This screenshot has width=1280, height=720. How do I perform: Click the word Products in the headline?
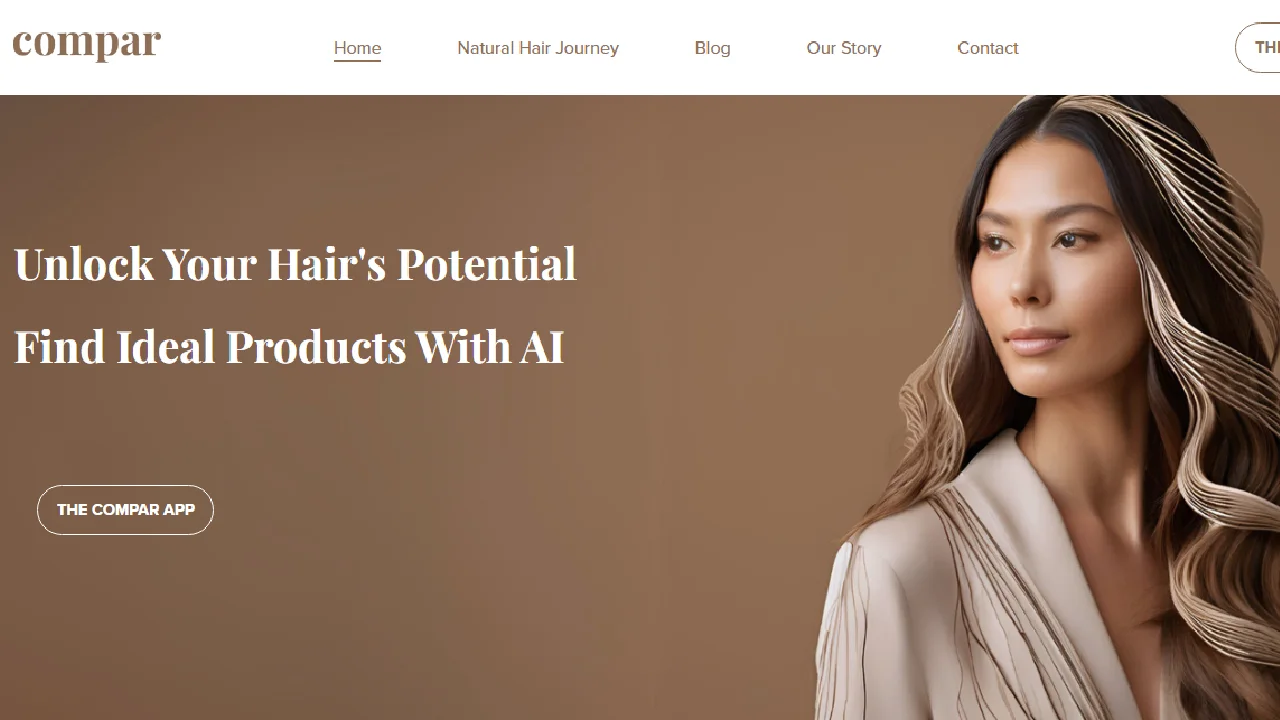coord(315,347)
